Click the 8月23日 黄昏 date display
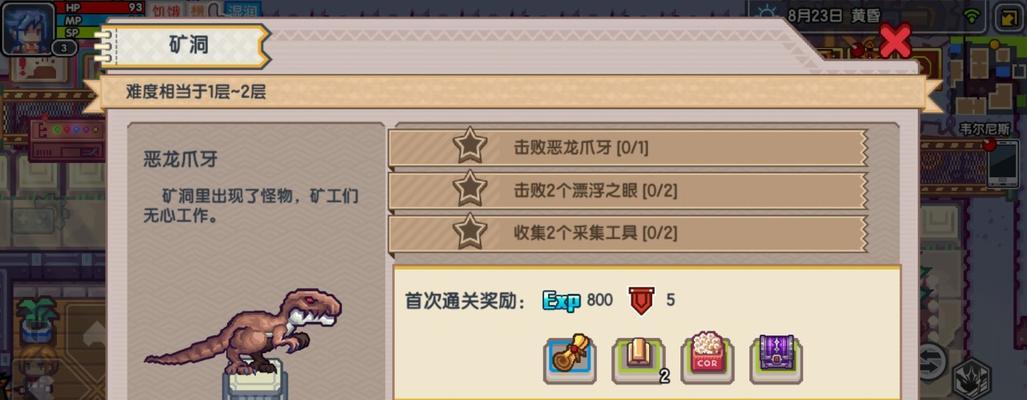The height and width of the screenshot is (400, 1027). (x=834, y=16)
